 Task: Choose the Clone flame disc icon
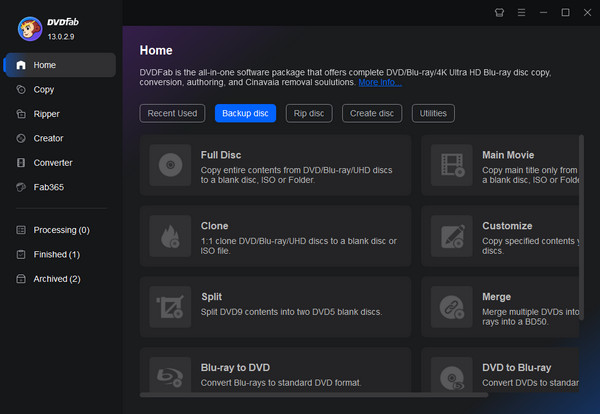(170, 236)
